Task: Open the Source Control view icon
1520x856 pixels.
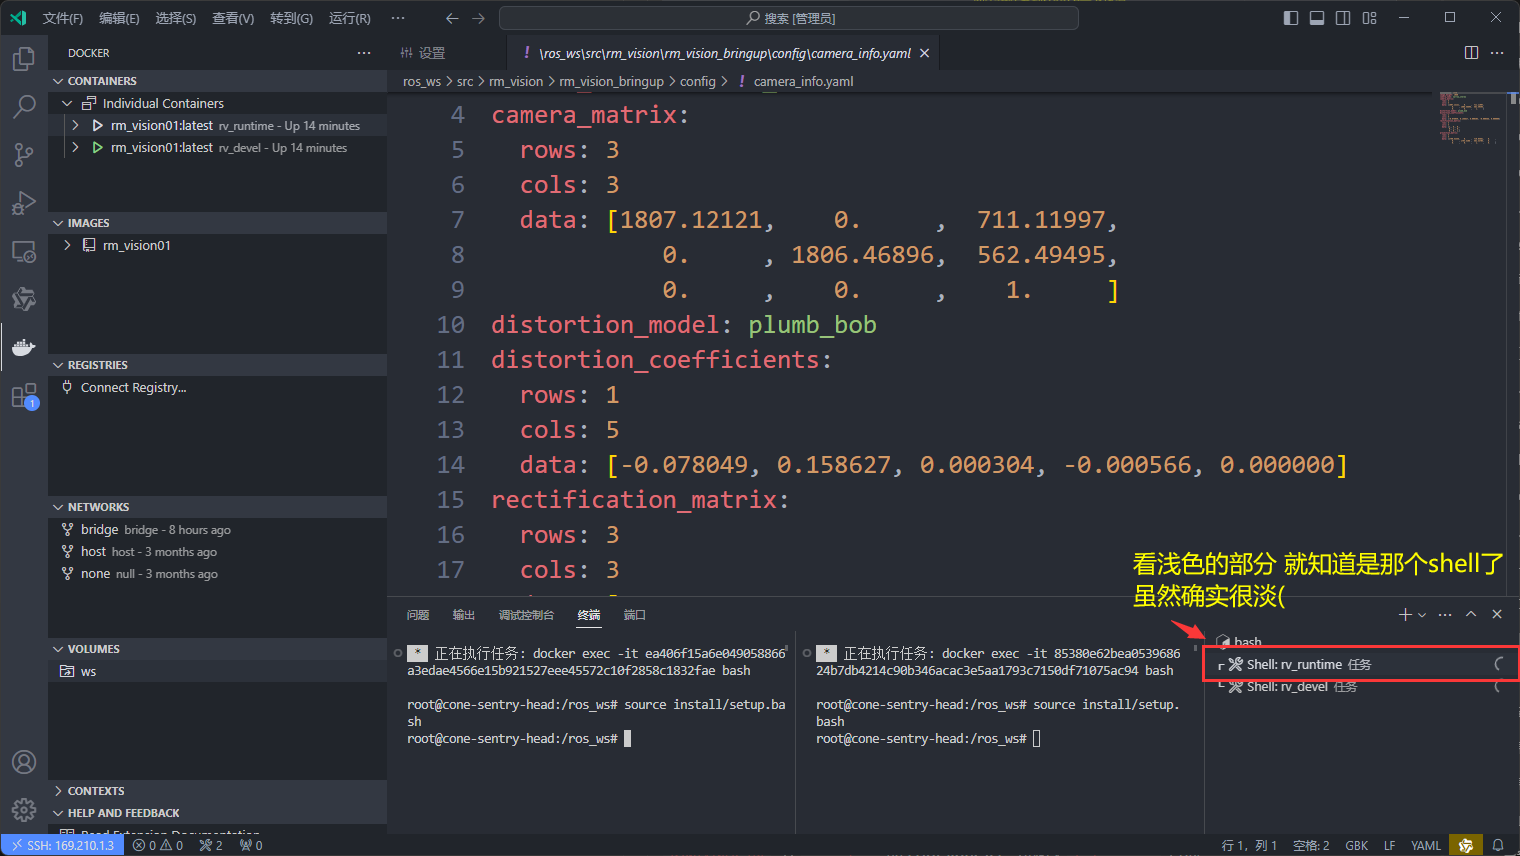Action: (24, 154)
